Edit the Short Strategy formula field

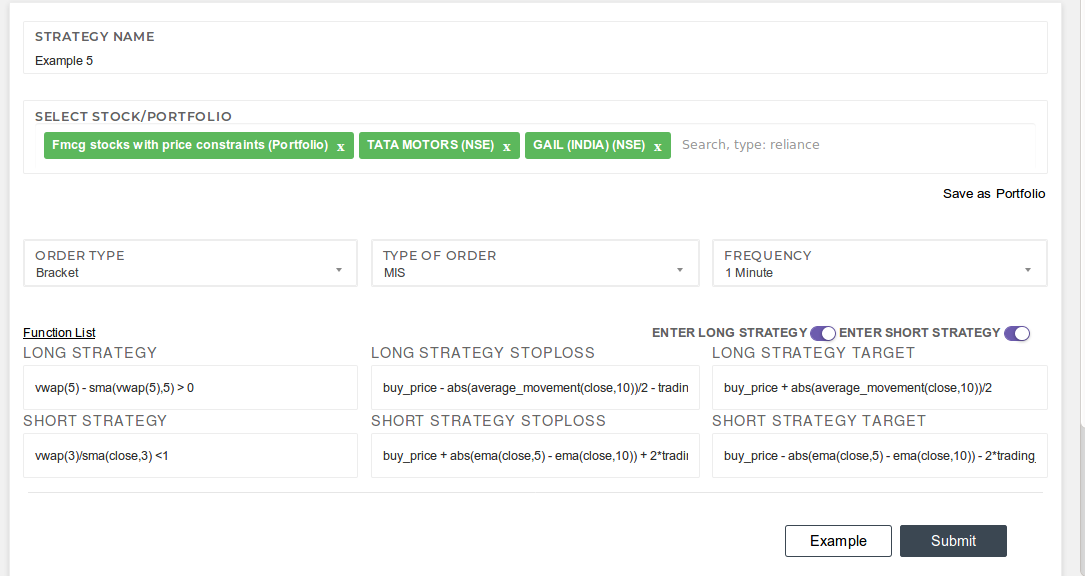coord(190,455)
